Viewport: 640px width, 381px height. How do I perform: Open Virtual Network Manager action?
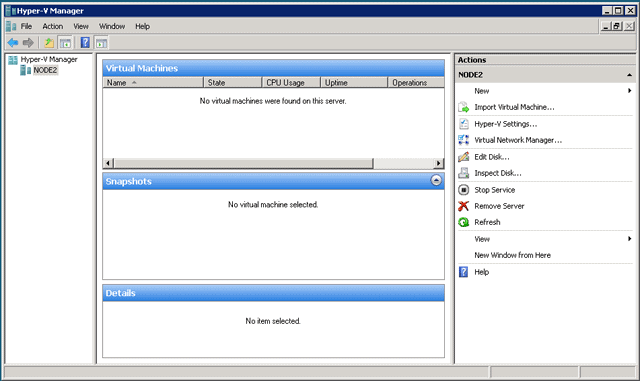[x=518, y=140]
